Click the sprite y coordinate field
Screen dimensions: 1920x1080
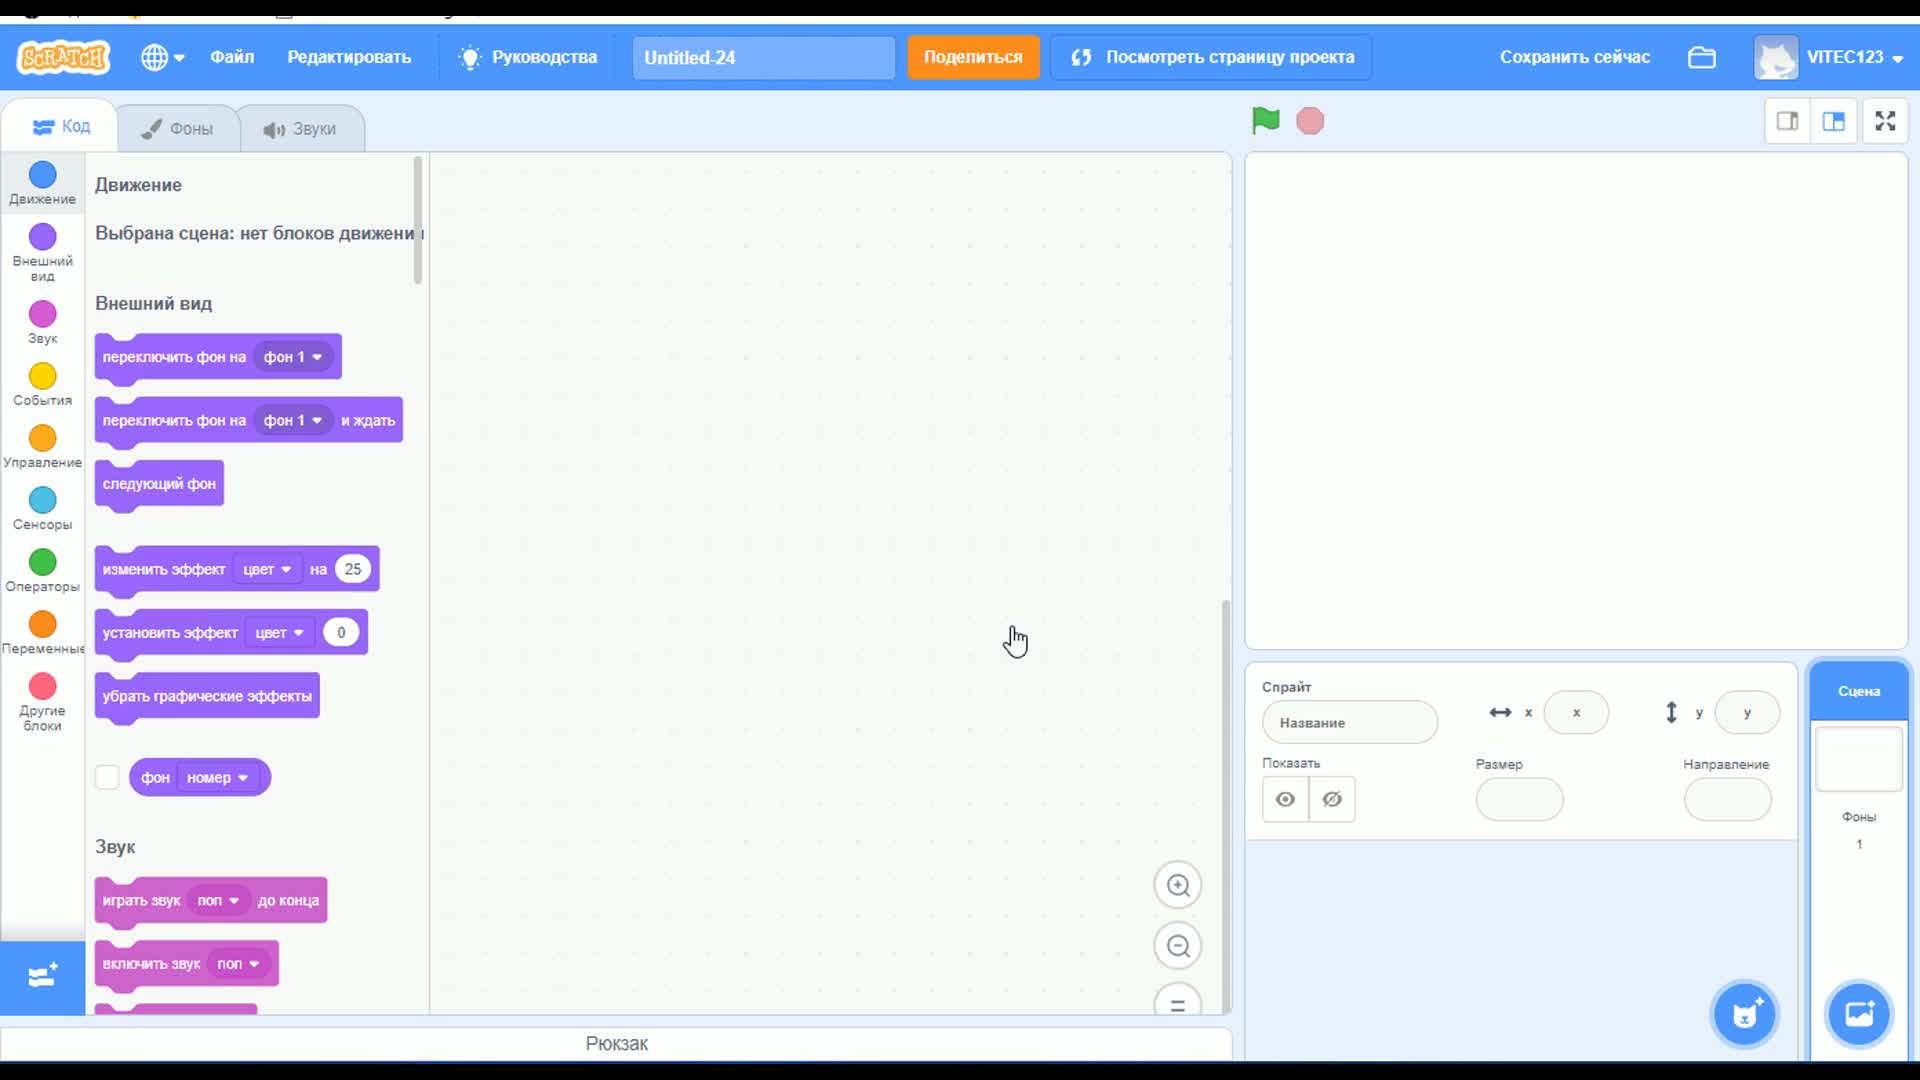[x=1747, y=713]
